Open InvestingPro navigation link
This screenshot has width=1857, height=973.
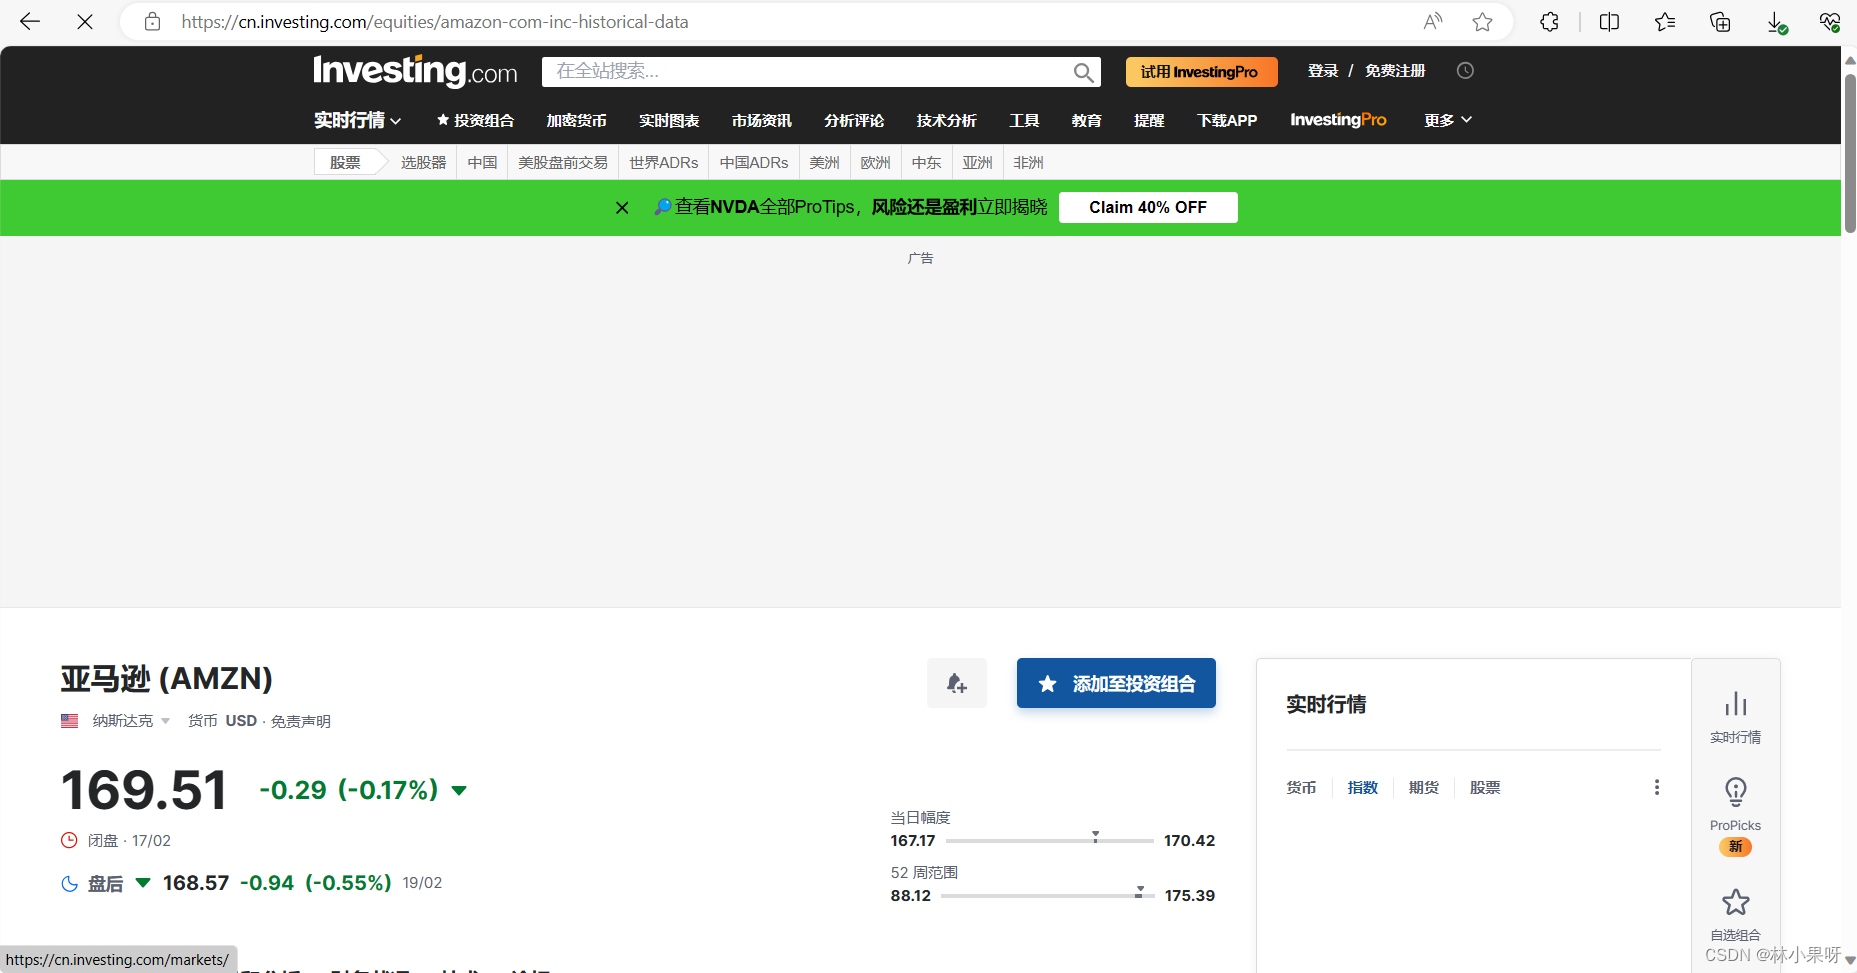click(x=1338, y=120)
